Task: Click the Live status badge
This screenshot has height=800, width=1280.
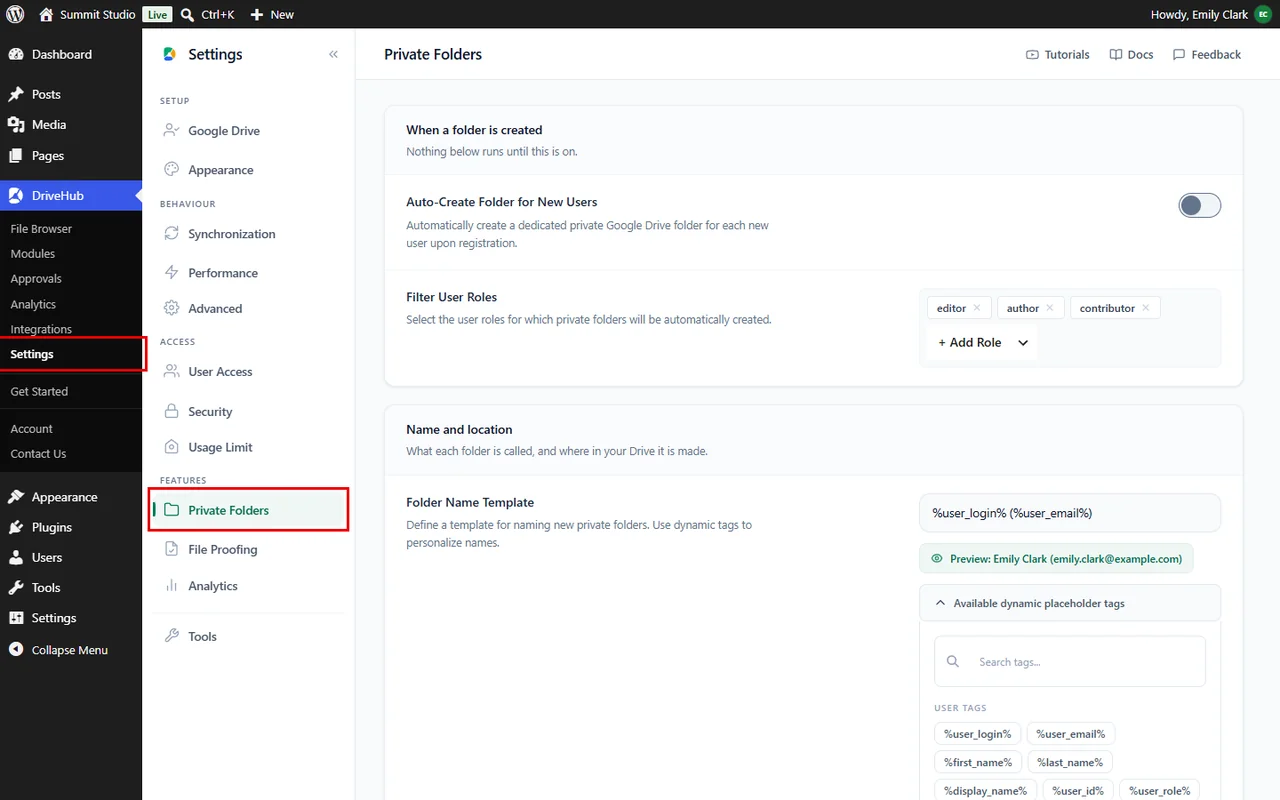Action: click(x=157, y=14)
